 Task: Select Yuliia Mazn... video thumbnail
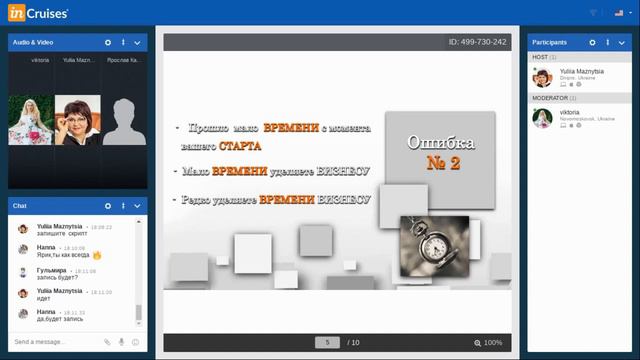[x=78, y=120]
